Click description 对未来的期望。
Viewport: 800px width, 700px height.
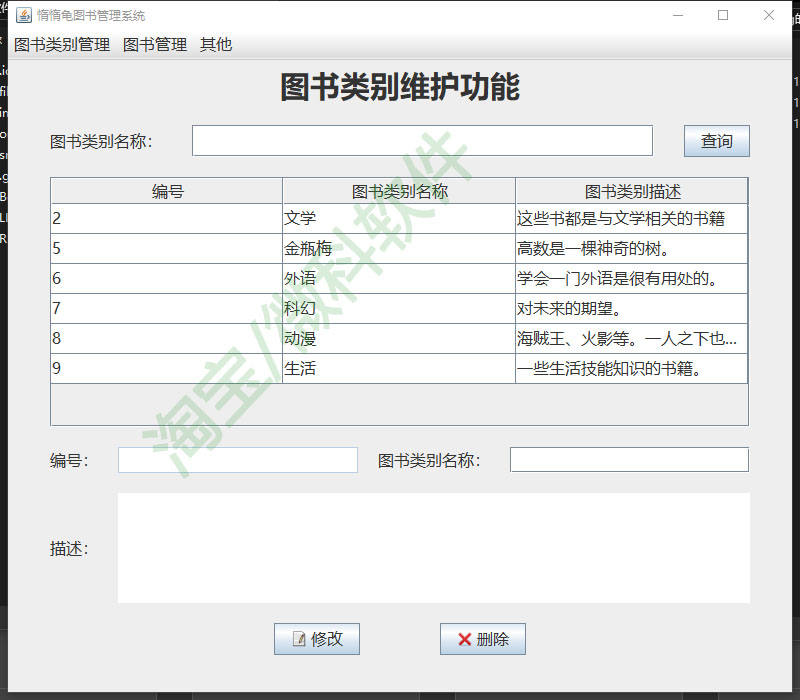point(632,309)
